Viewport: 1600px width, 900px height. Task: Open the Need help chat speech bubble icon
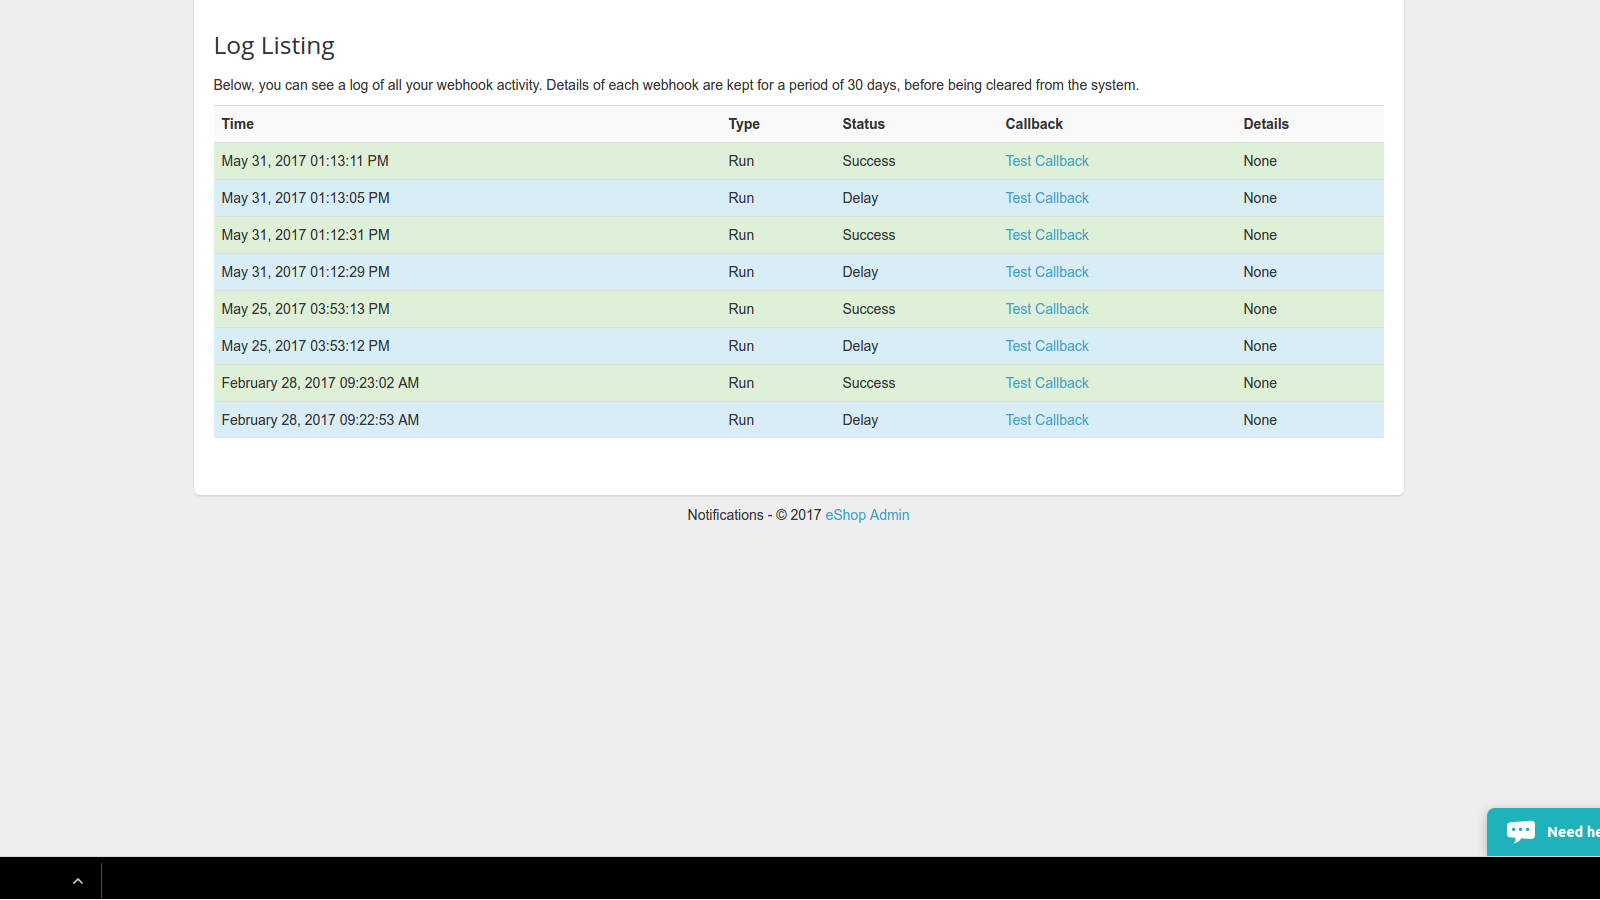click(1519, 831)
